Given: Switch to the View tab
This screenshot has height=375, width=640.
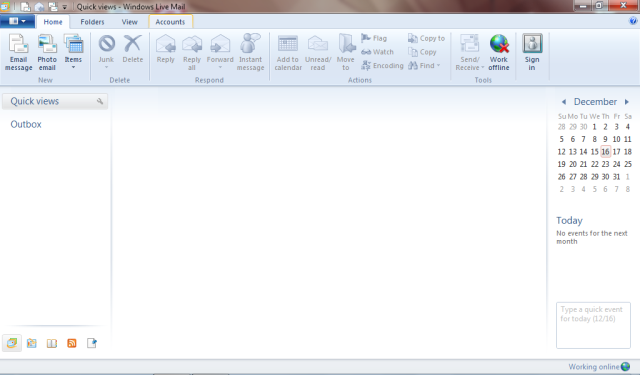Looking at the screenshot, I should coord(129,22).
